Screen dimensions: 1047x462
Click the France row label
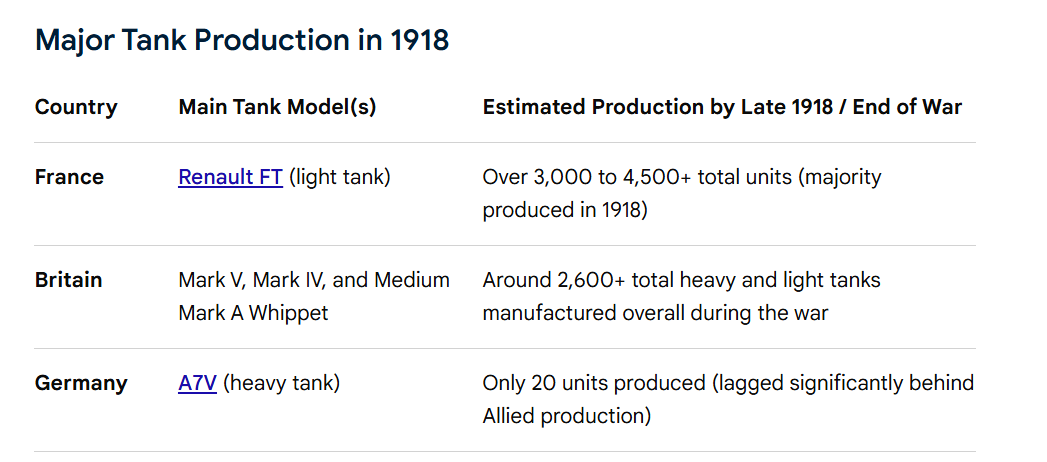69,178
